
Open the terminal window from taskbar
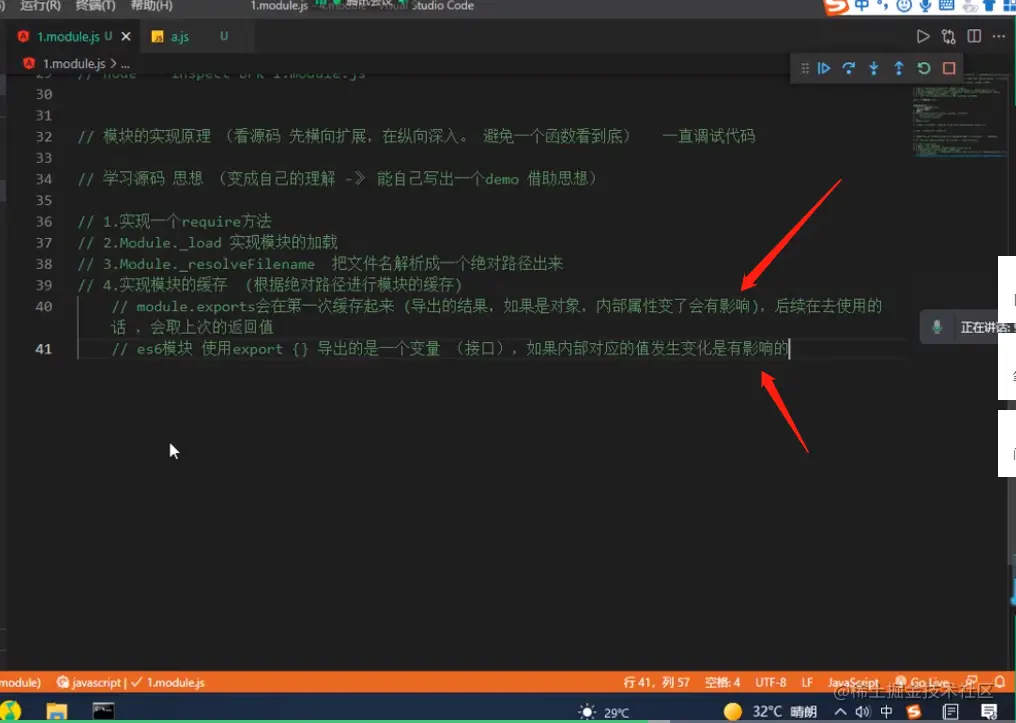tap(103, 711)
